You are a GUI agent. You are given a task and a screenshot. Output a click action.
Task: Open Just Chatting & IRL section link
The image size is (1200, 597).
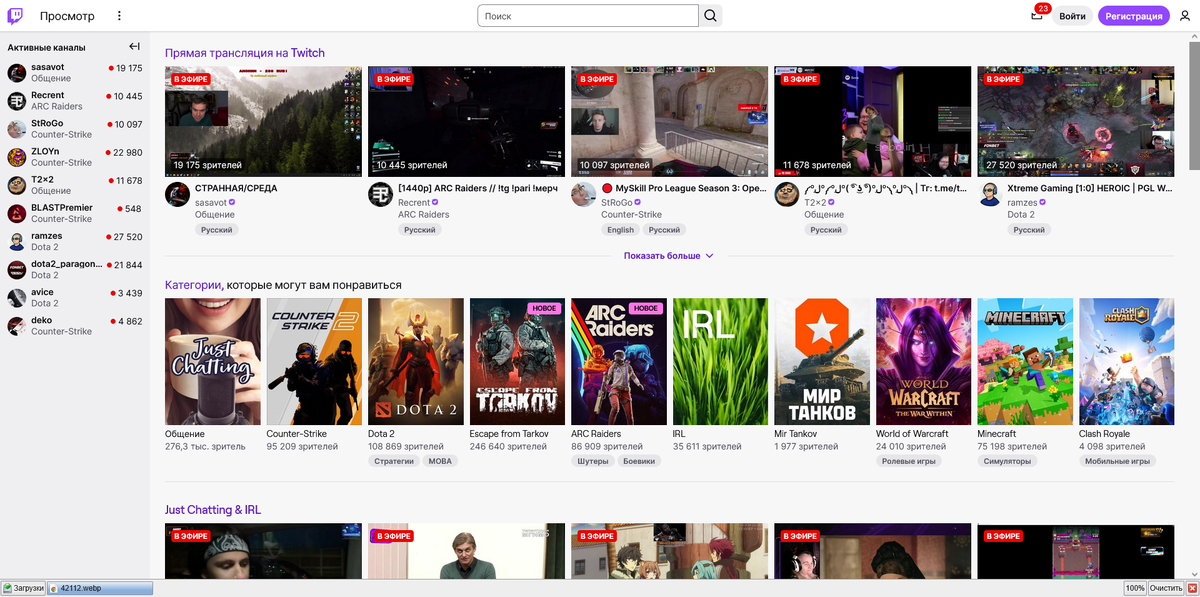point(213,510)
